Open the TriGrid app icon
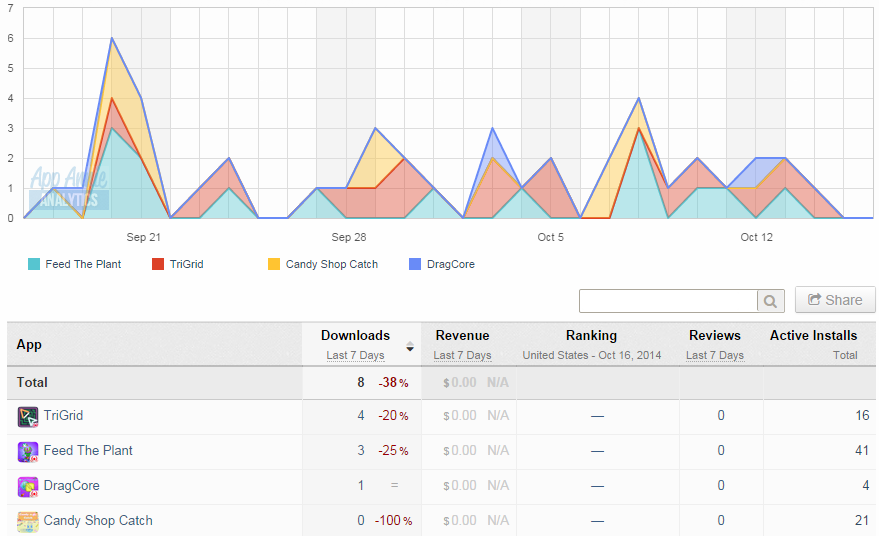Viewport: 879px width, 536px height. pyautogui.click(x=27, y=417)
